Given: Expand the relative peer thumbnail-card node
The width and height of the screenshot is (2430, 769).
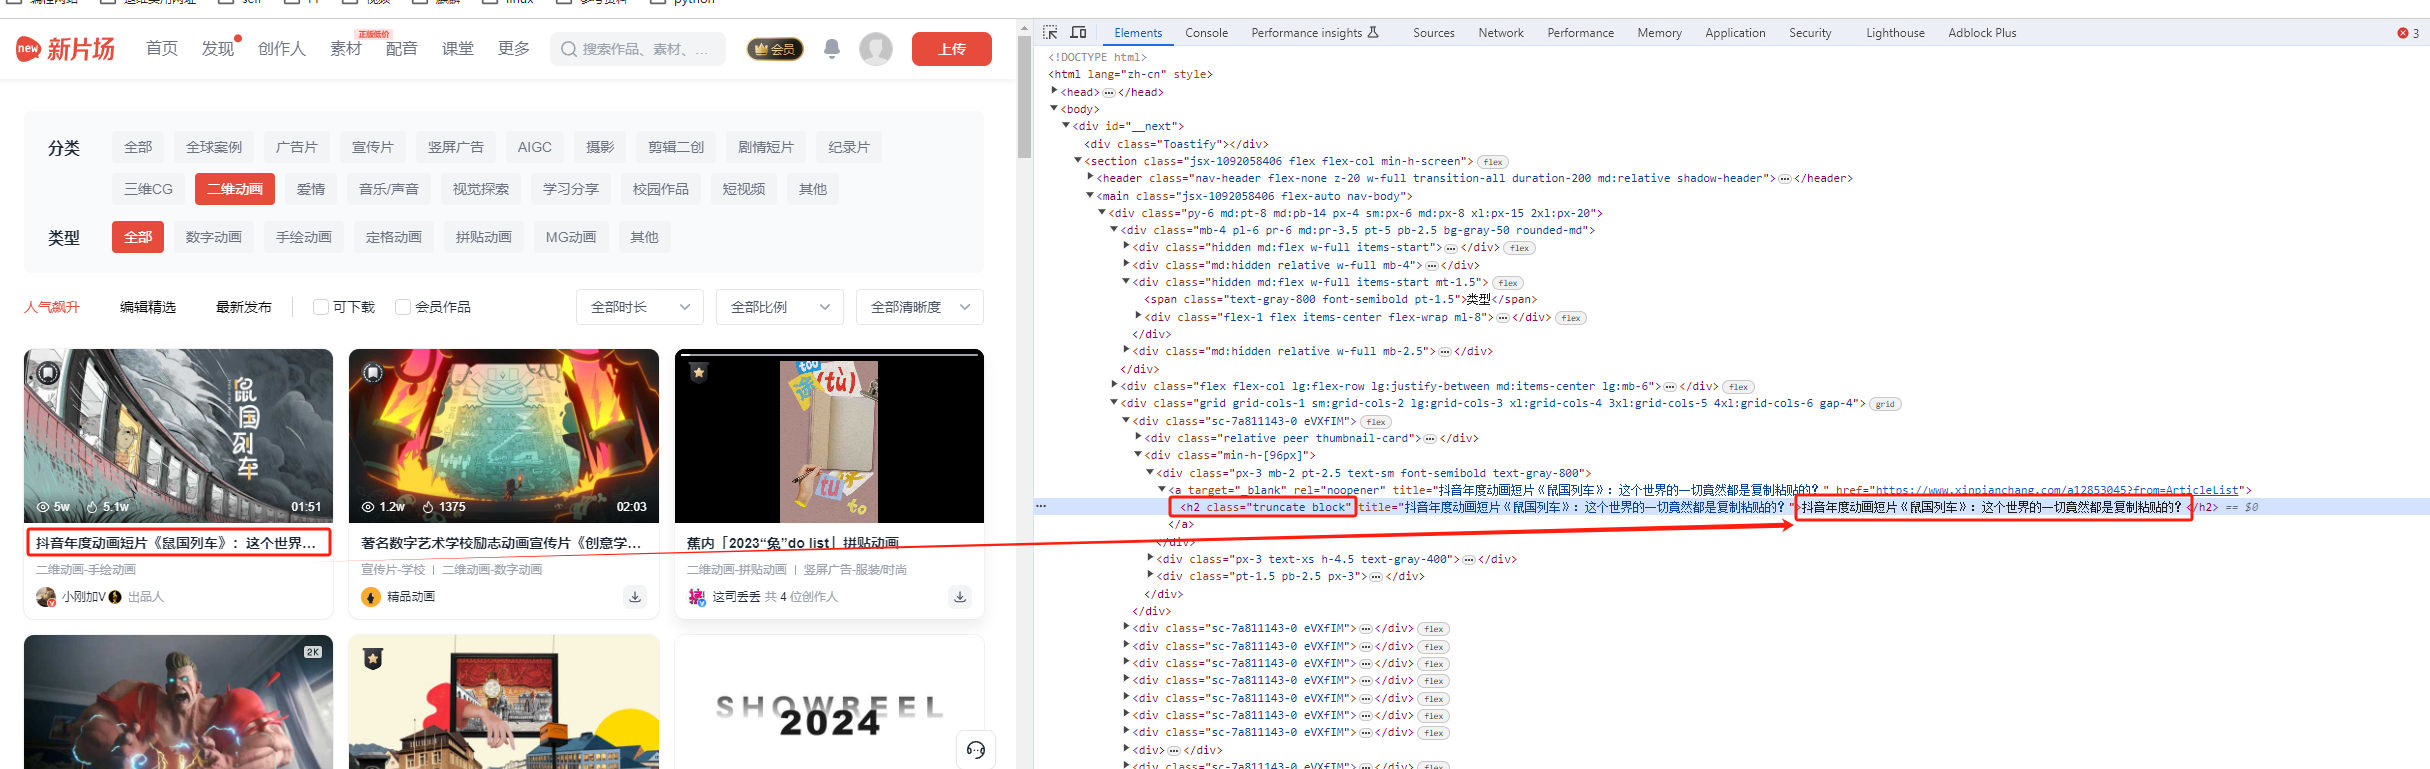Looking at the screenshot, I should (x=1138, y=437).
